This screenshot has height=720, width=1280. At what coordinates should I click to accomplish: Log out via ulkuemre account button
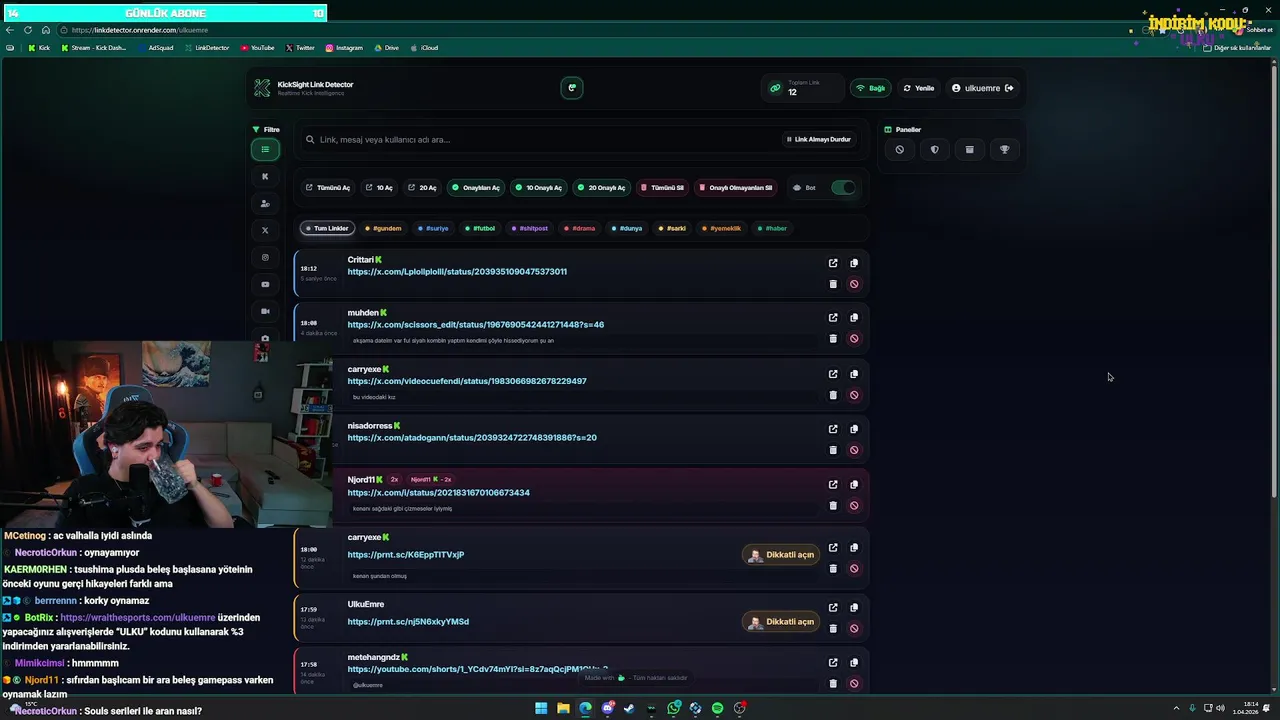[982, 88]
